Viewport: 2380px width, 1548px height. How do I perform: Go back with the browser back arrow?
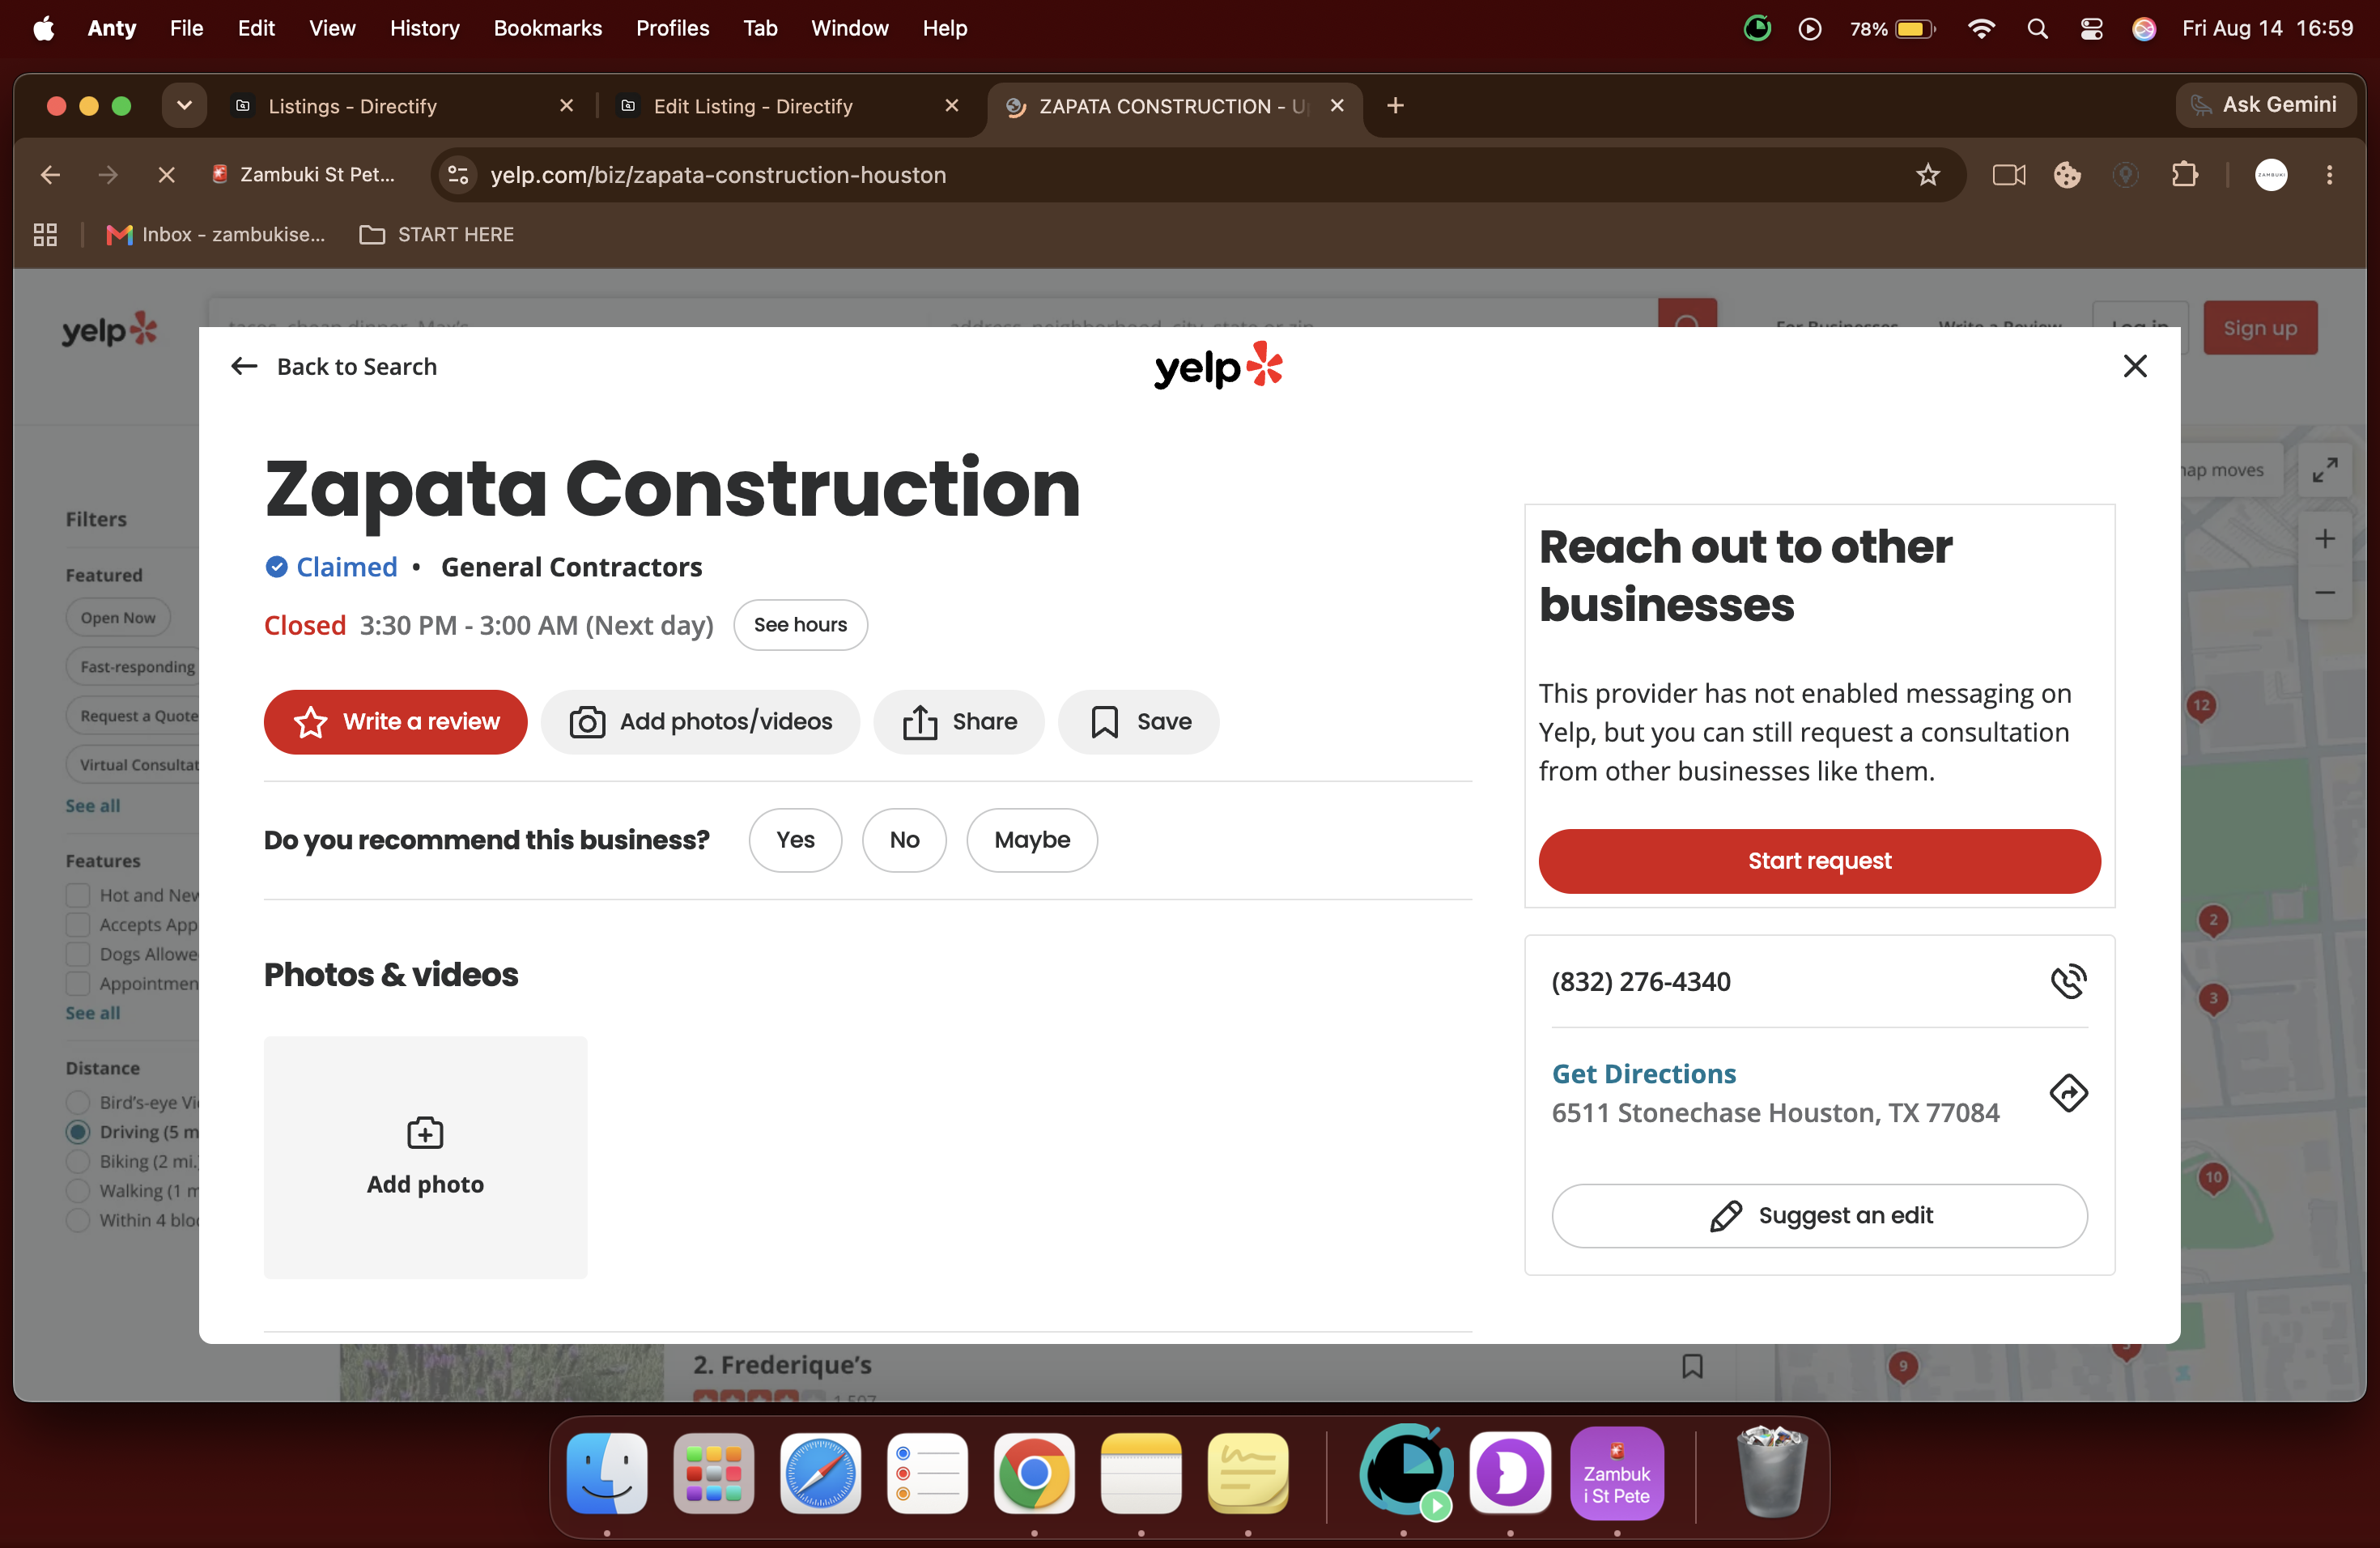point(50,175)
